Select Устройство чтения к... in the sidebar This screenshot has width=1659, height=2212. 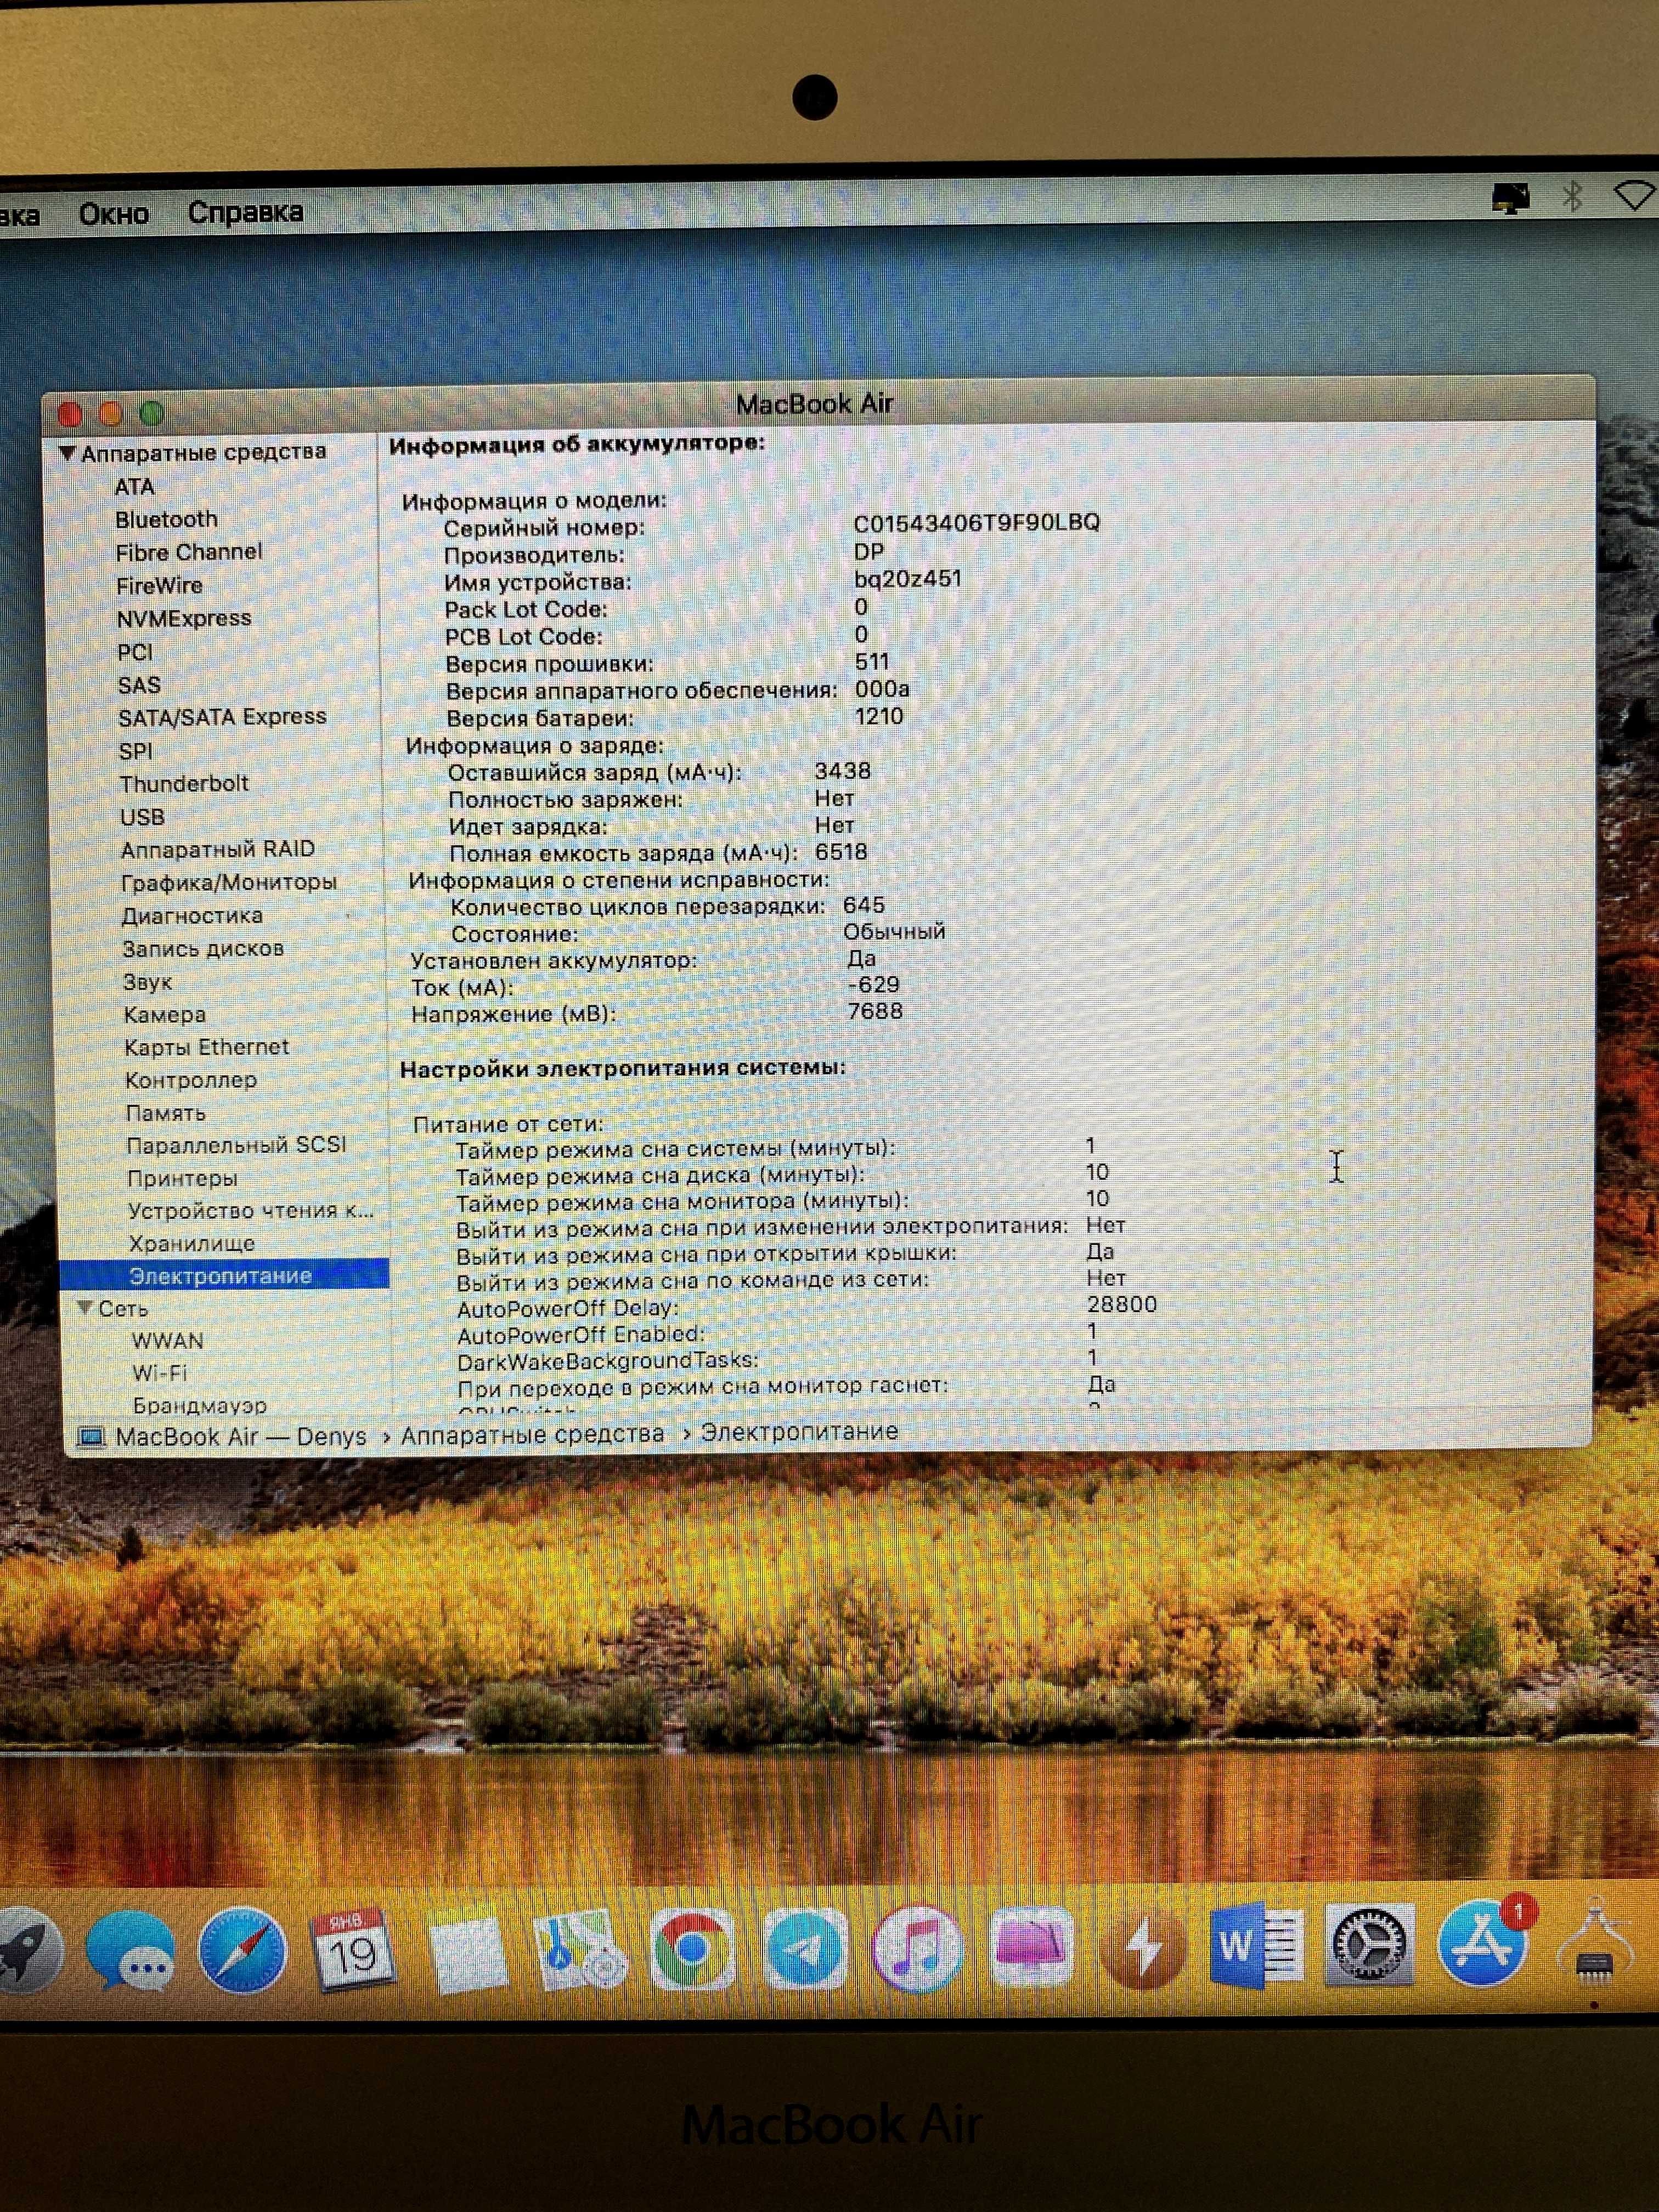coord(251,1210)
